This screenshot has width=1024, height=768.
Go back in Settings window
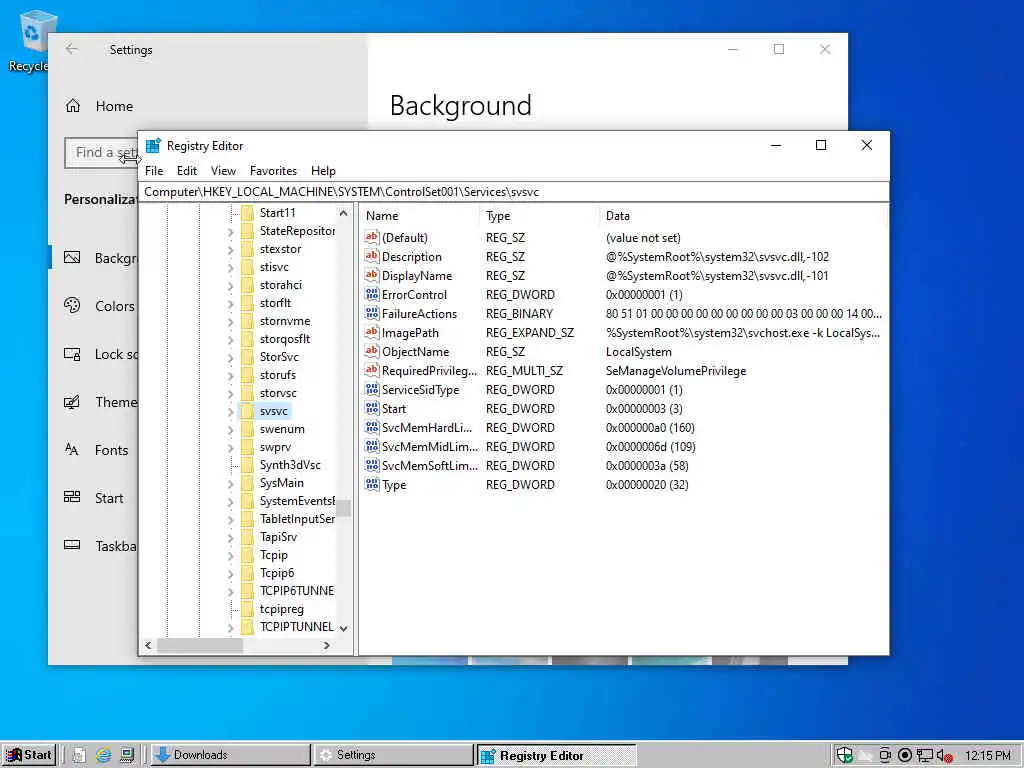tap(72, 49)
